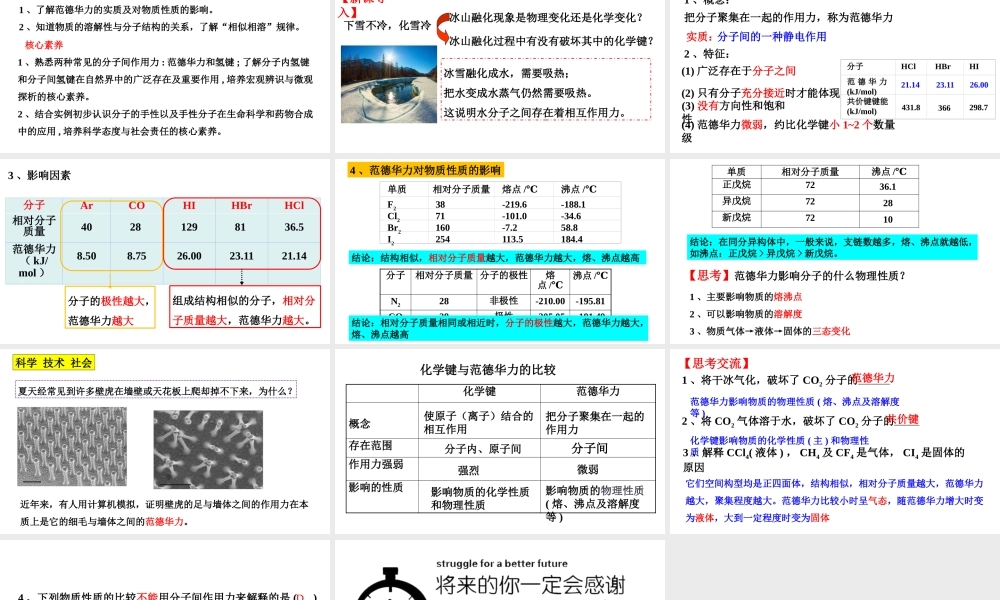
Task: Click the '下雪不冷，化雪冷' text
Action: click(x=387, y=26)
